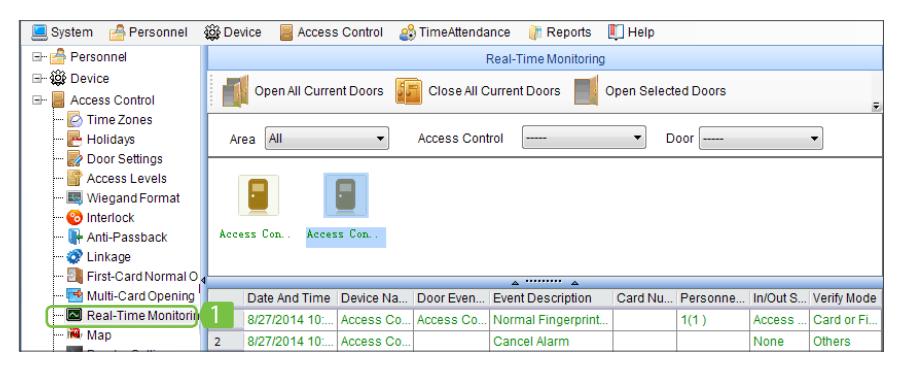
Task: Select Access Control in the navigation tree
Action: (x=112, y=100)
